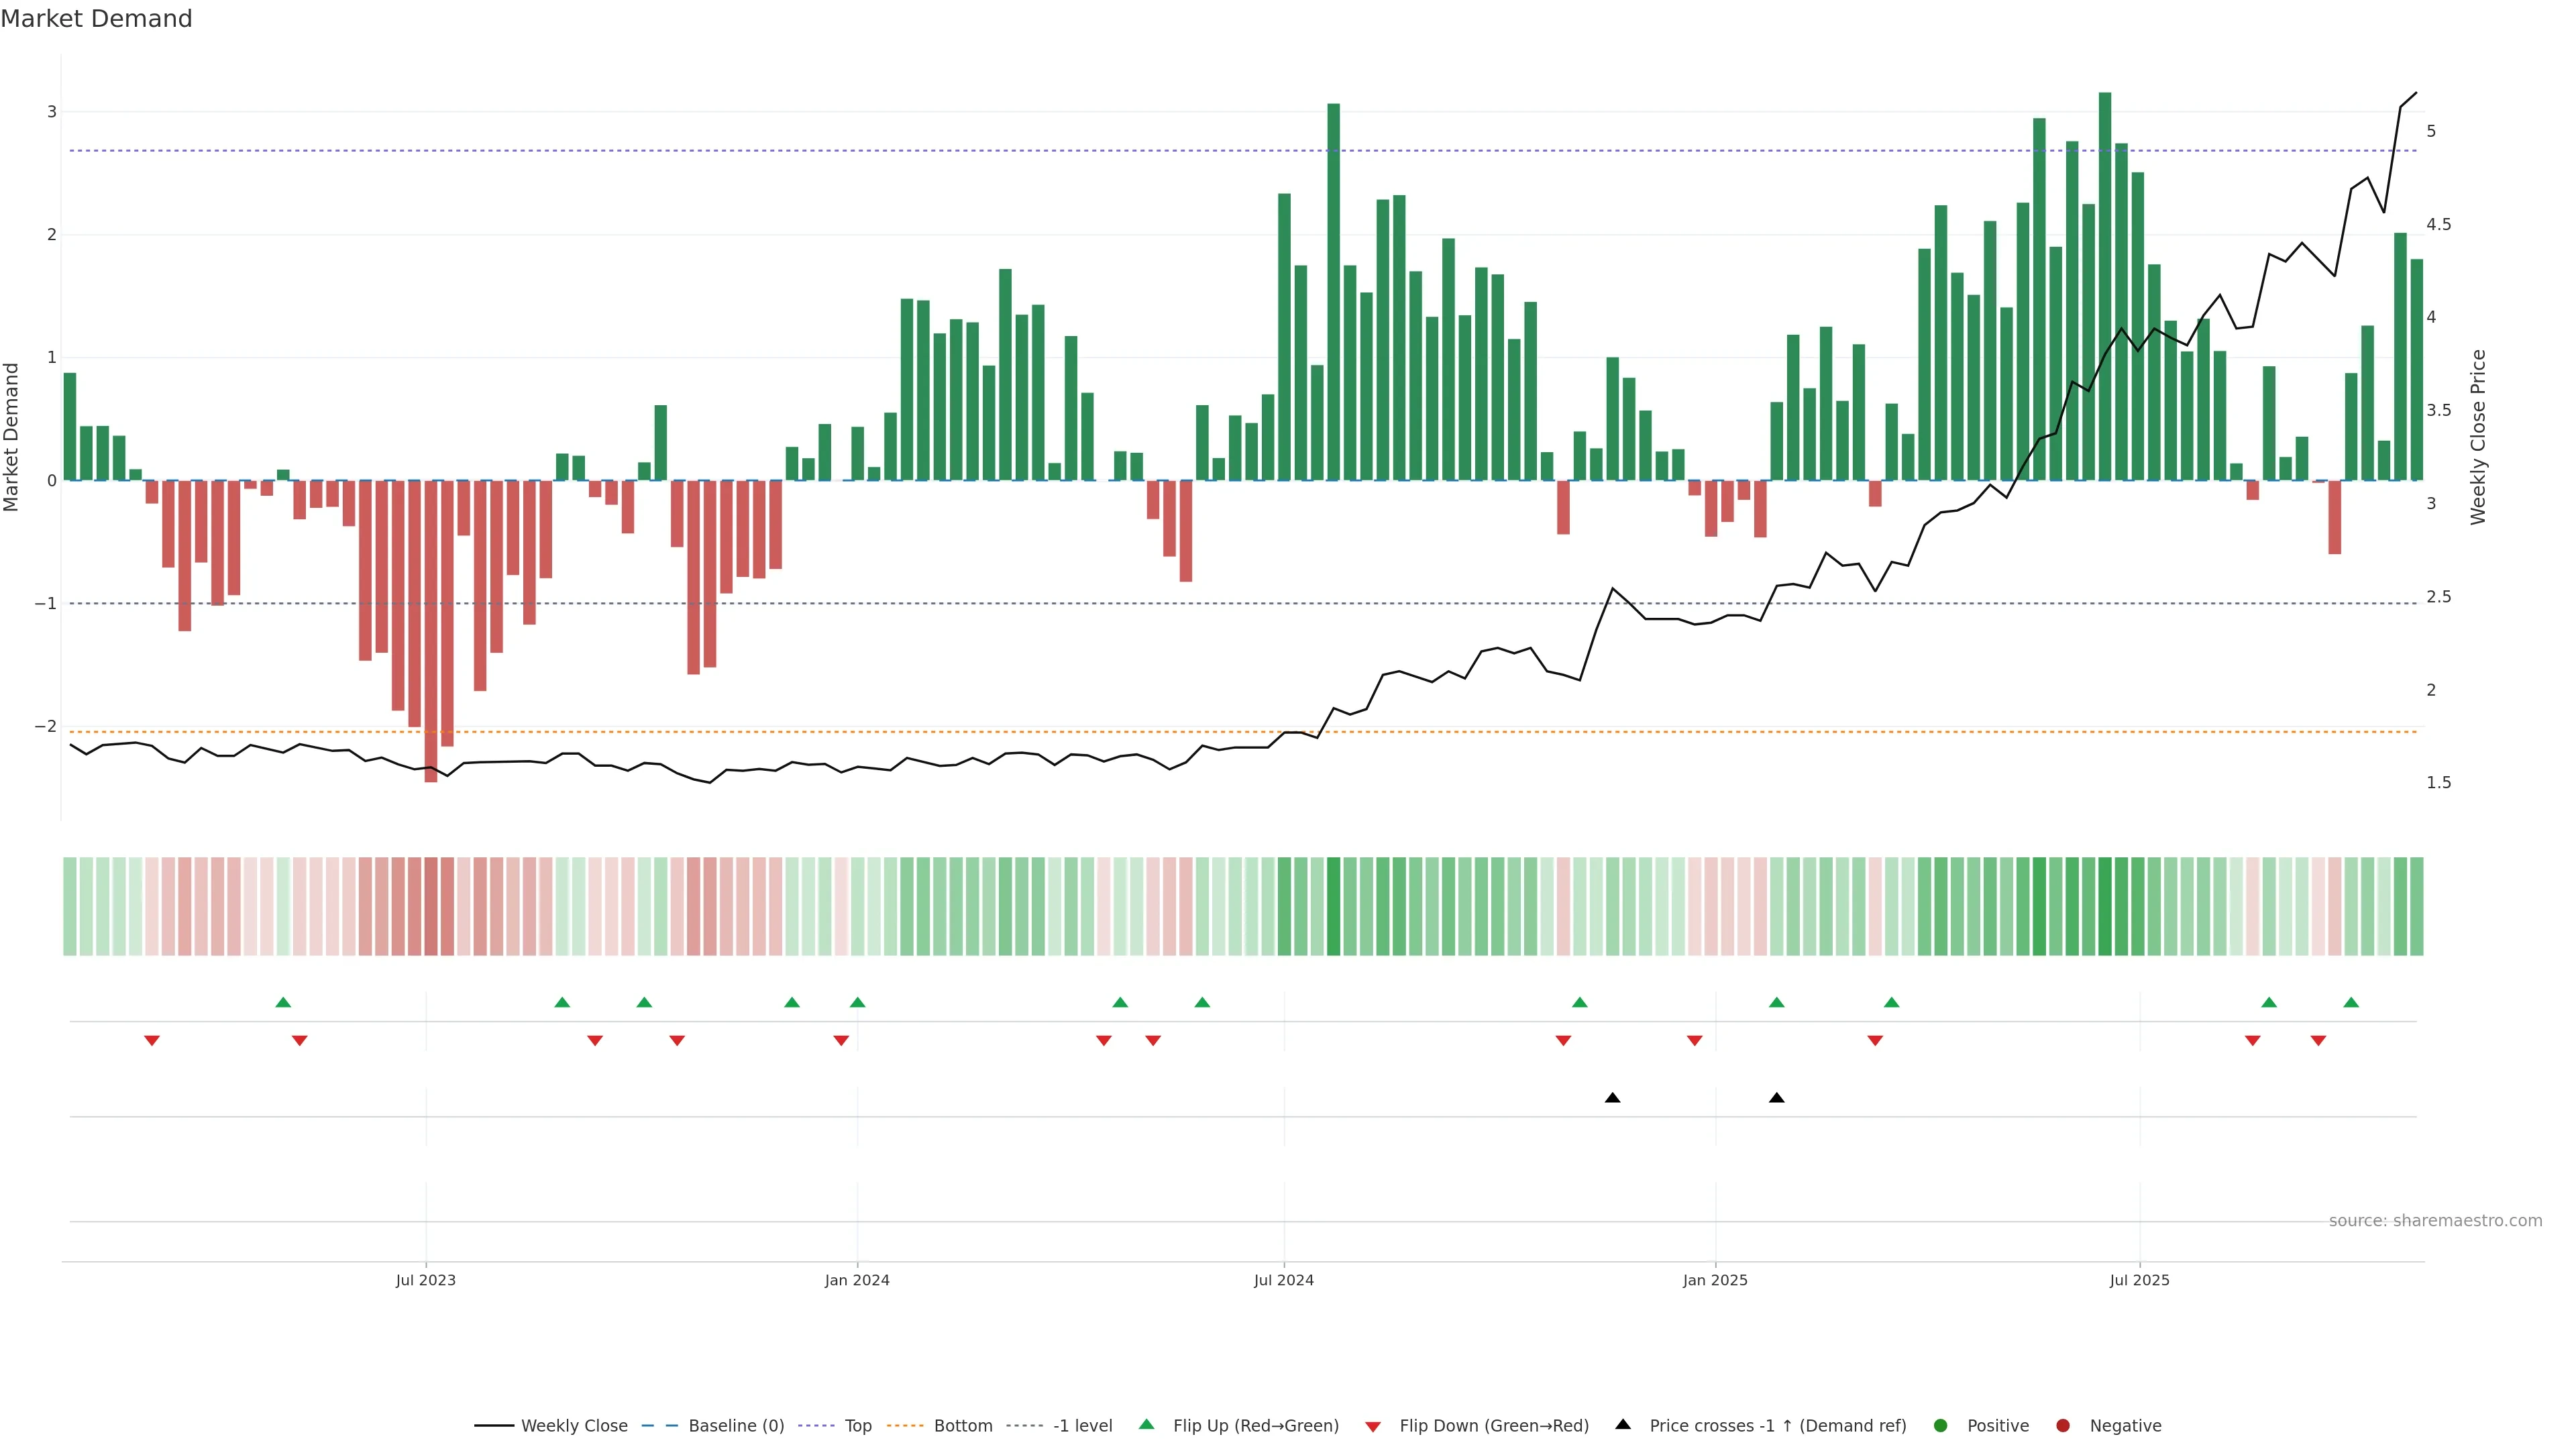Screen dimensions: 2576x1449
Task: Click the first red flip-down triangle marker
Action: (152, 1041)
